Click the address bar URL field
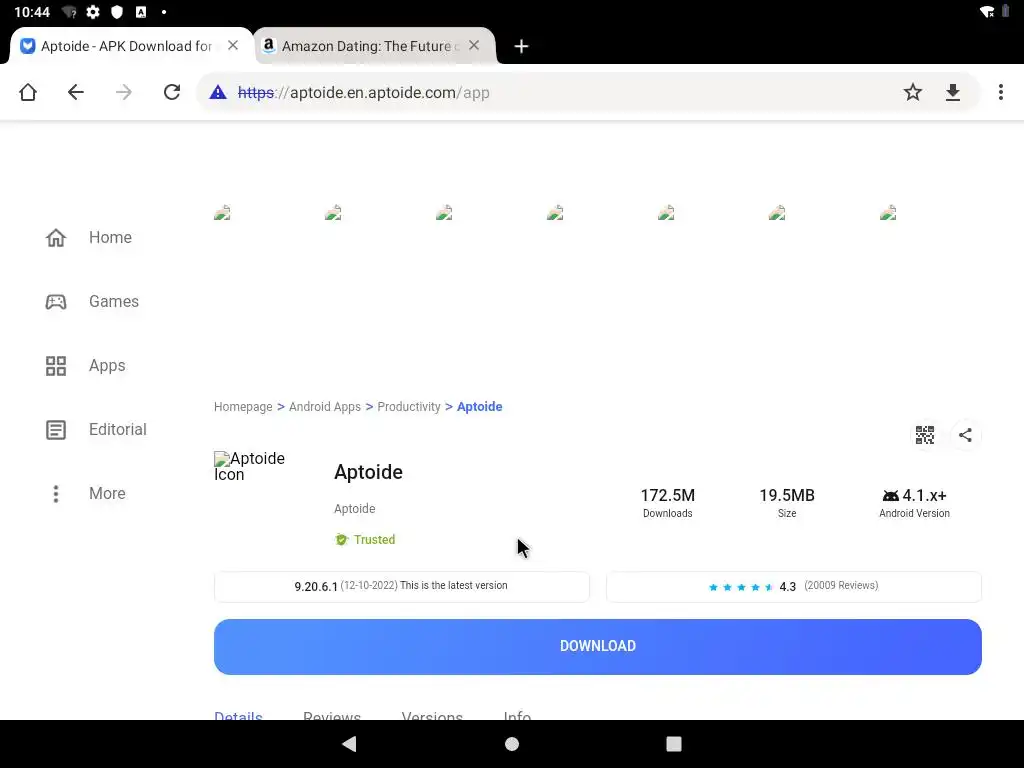 [555, 93]
